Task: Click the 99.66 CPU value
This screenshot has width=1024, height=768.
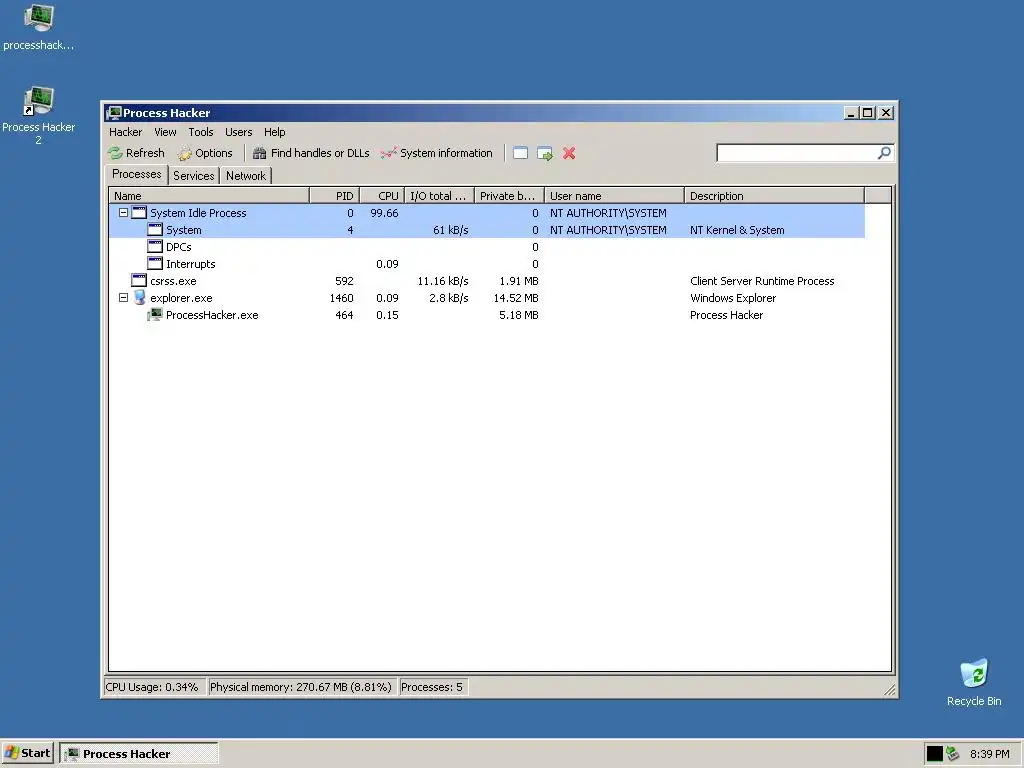Action: 384,213
